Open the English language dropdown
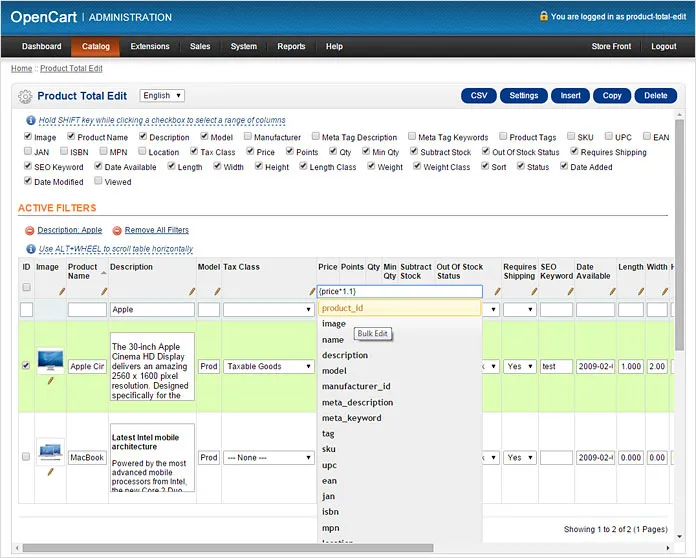Image resolution: width=696 pixels, height=558 pixels. pos(162,96)
